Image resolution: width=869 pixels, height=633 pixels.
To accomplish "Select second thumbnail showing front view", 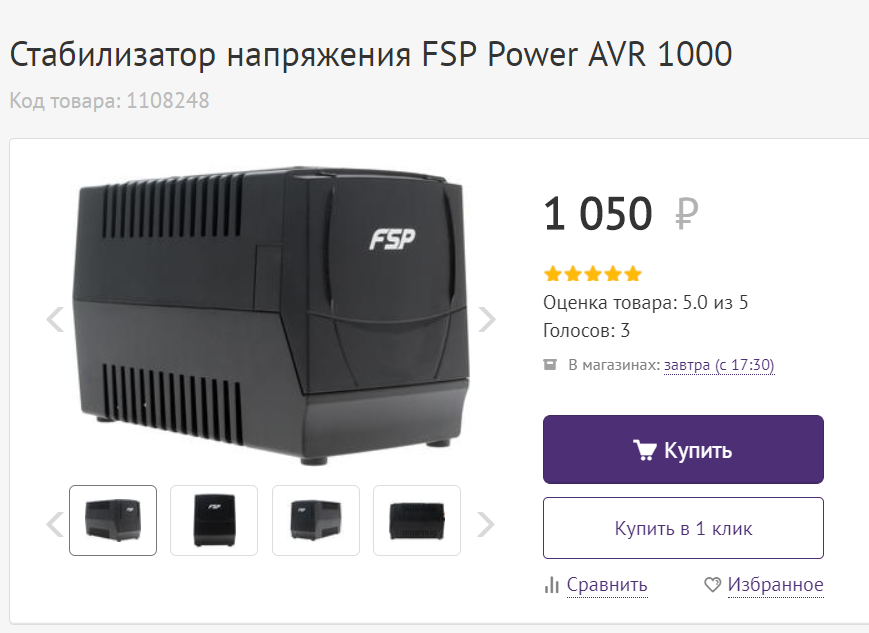I will [x=214, y=520].
